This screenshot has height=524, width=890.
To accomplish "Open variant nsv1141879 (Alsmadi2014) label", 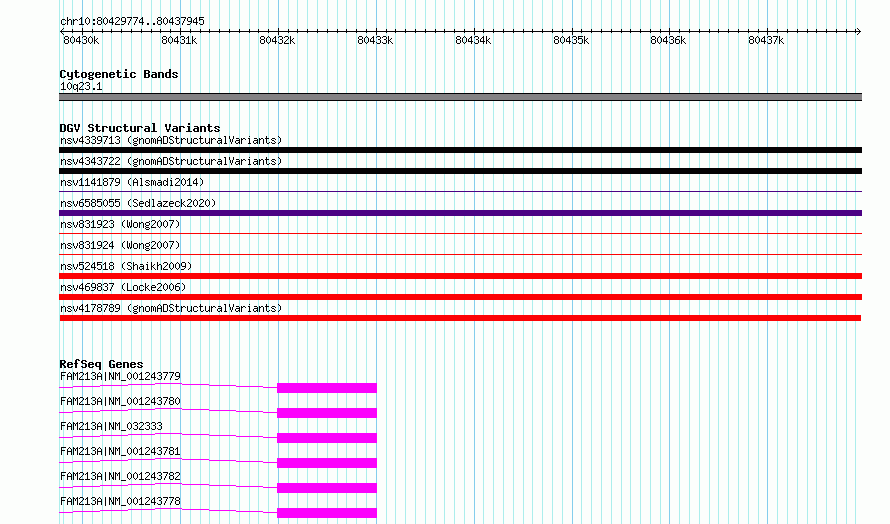I will pos(132,182).
